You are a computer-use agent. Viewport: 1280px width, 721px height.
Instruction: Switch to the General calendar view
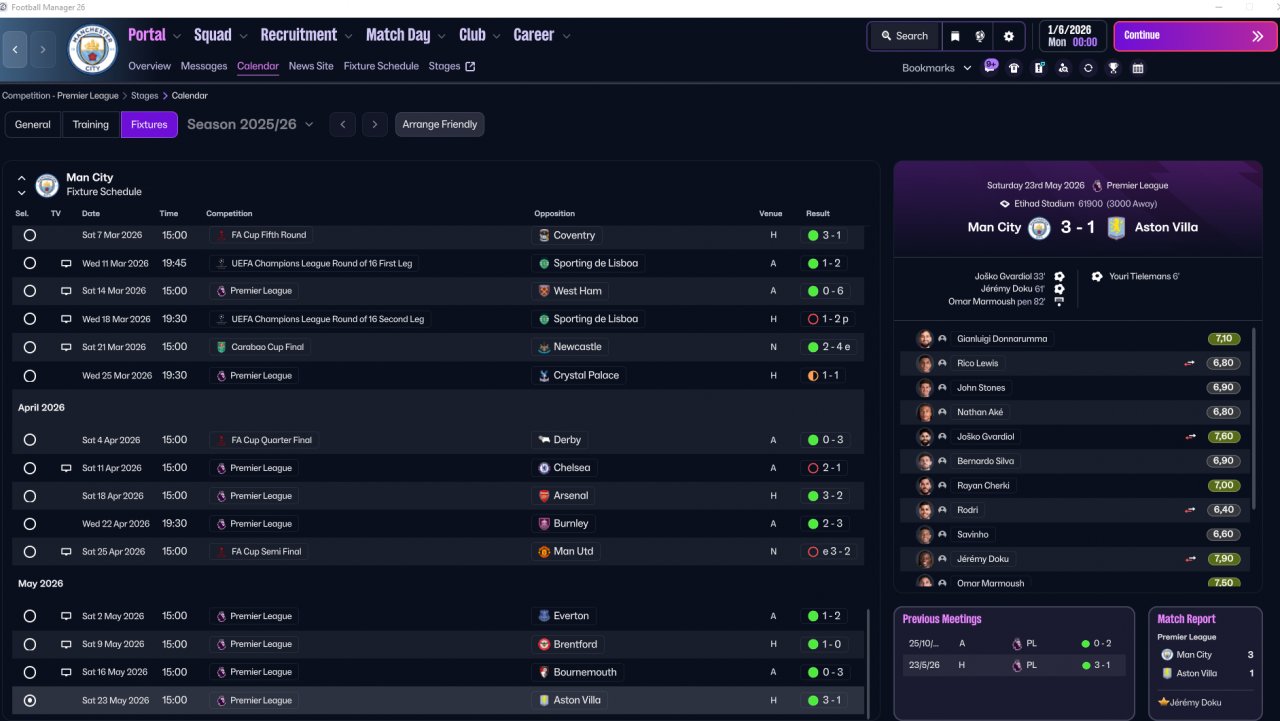click(x=33, y=125)
